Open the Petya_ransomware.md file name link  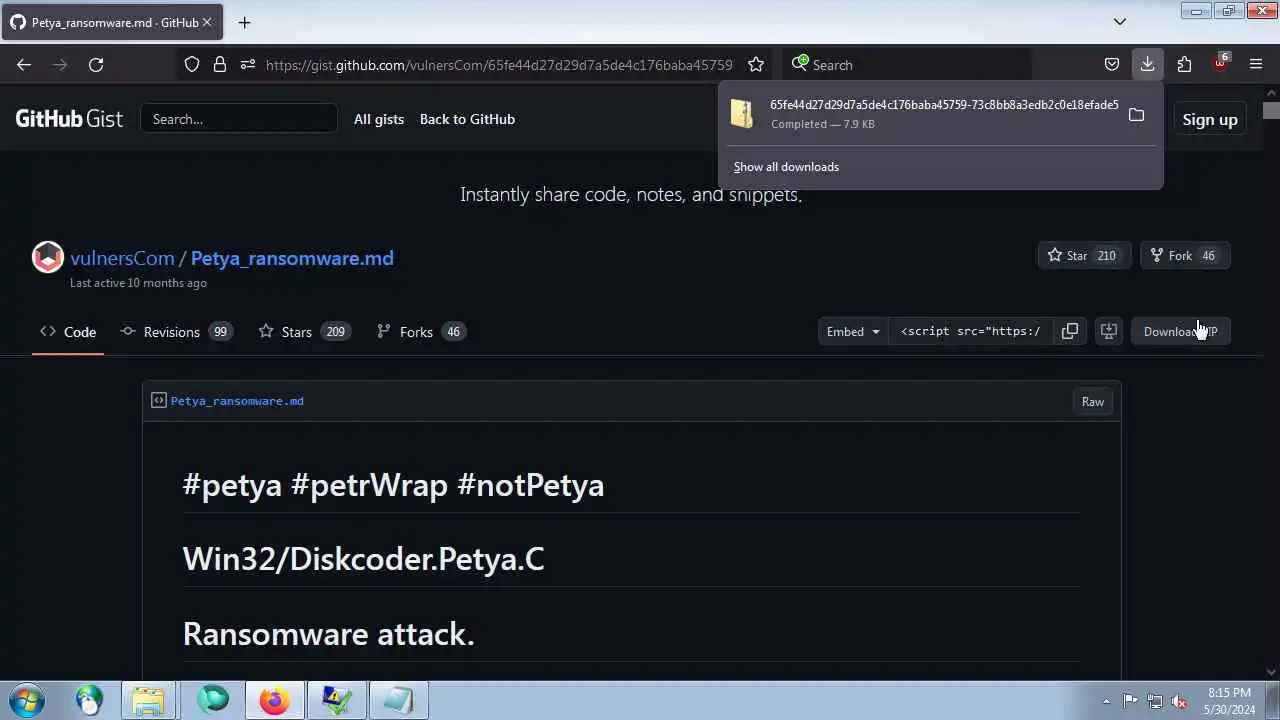point(237,401)
